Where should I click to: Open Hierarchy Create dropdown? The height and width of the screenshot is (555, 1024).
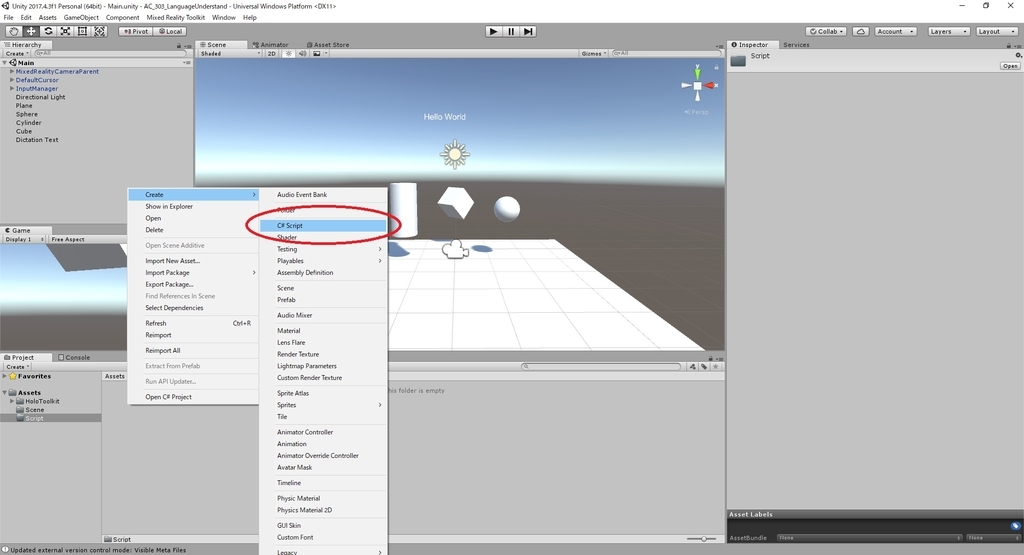pyautogui.click(x=17, y=54)
